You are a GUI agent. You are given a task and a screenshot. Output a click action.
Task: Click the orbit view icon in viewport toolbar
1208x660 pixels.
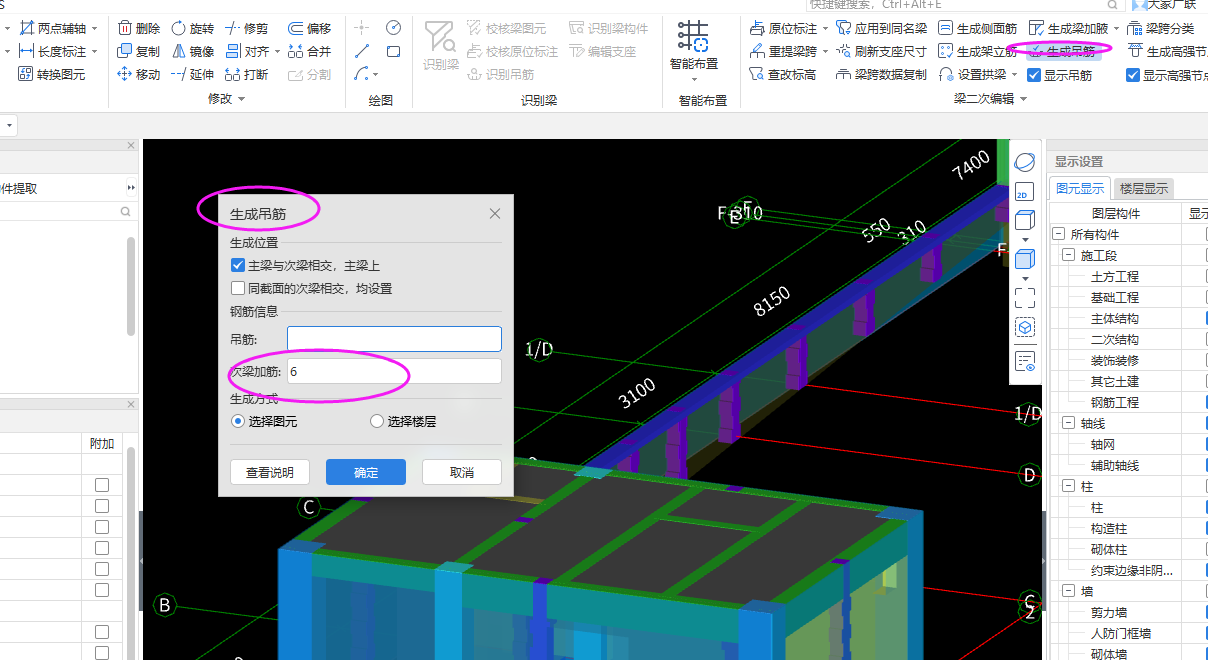pos(1025,162)
